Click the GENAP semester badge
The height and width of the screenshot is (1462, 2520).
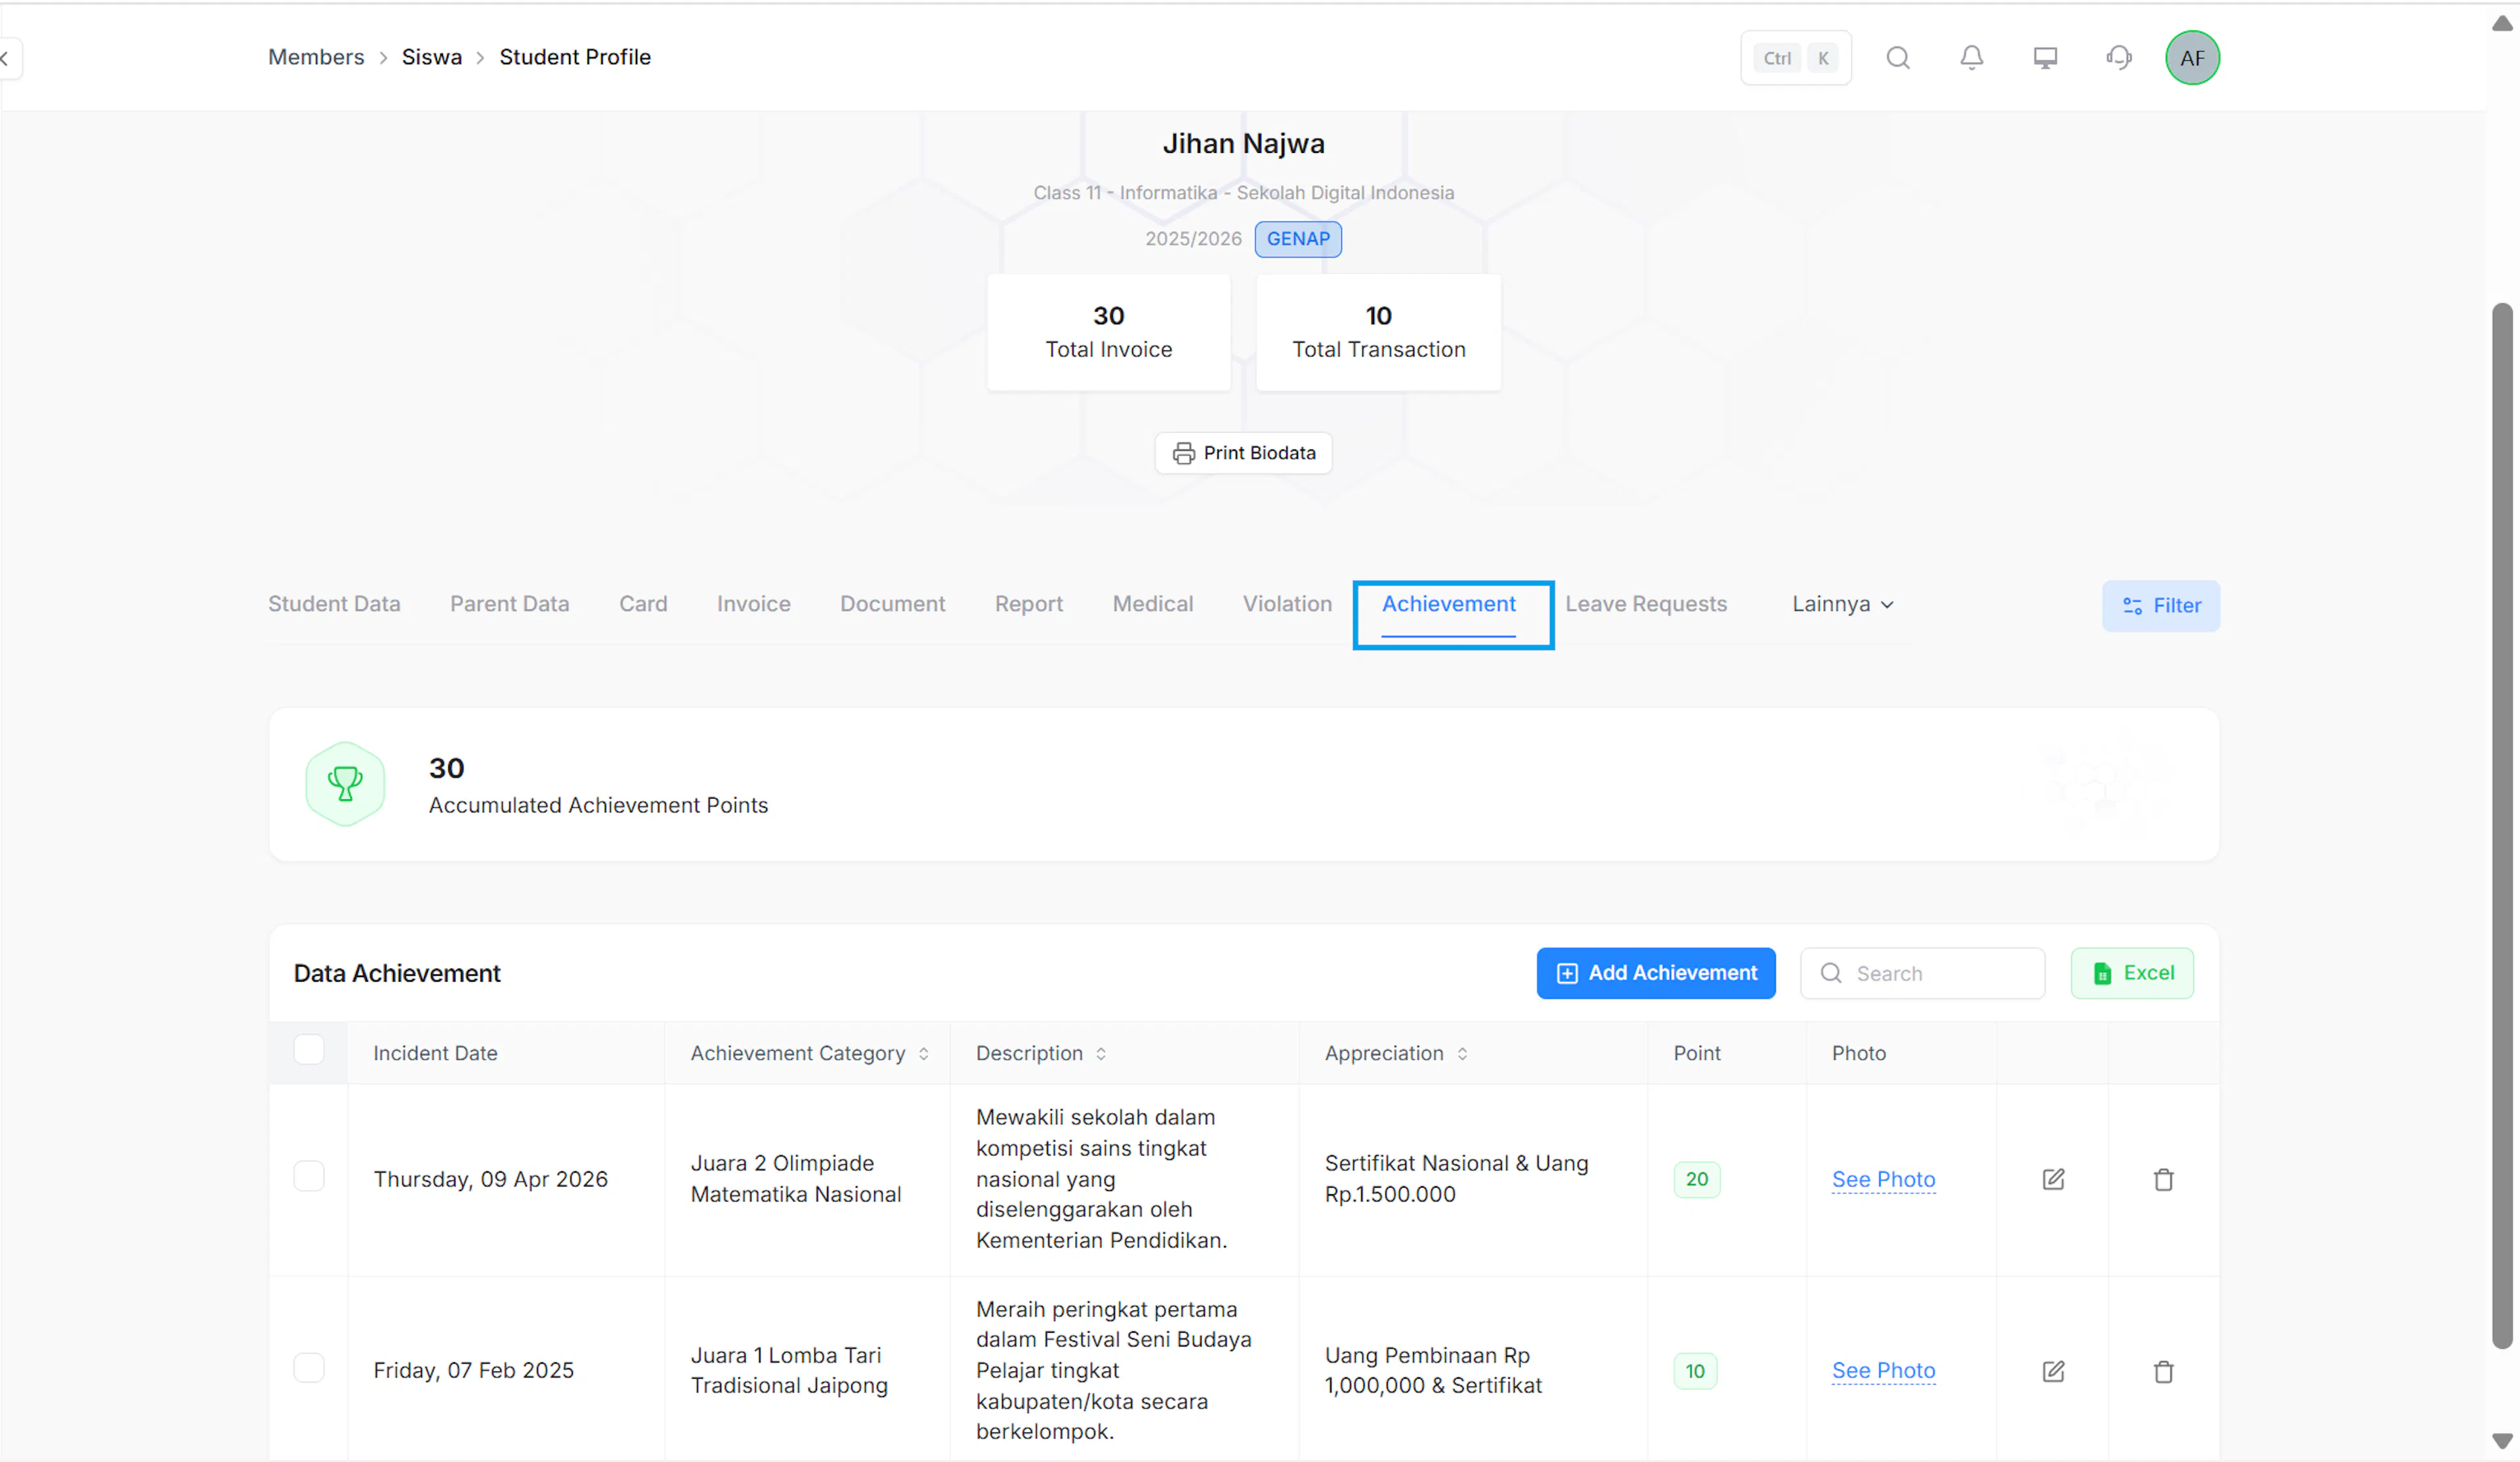pyautogui.click(x=1298, y=239)
